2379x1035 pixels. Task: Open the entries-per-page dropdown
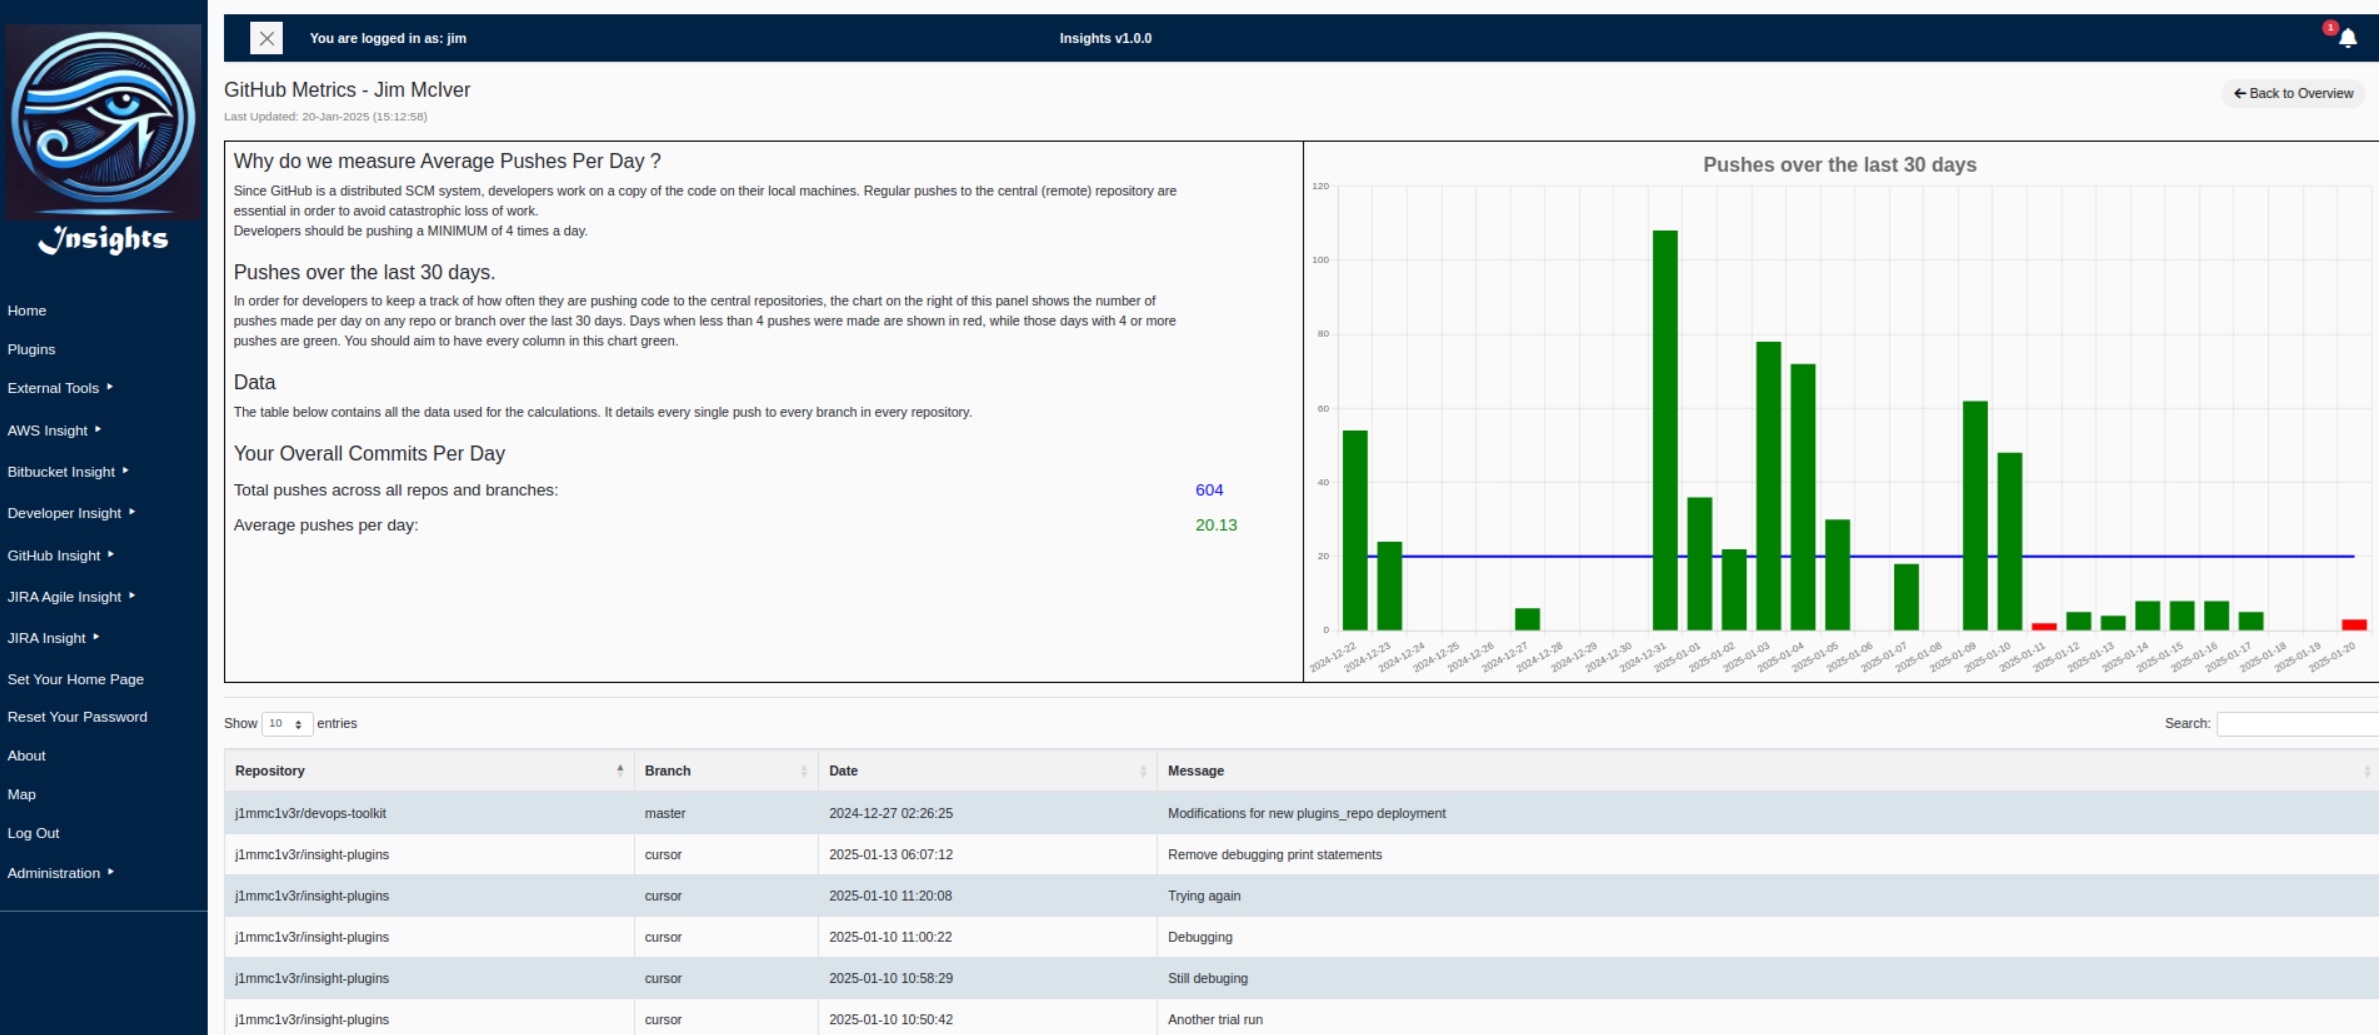[287, 723]
